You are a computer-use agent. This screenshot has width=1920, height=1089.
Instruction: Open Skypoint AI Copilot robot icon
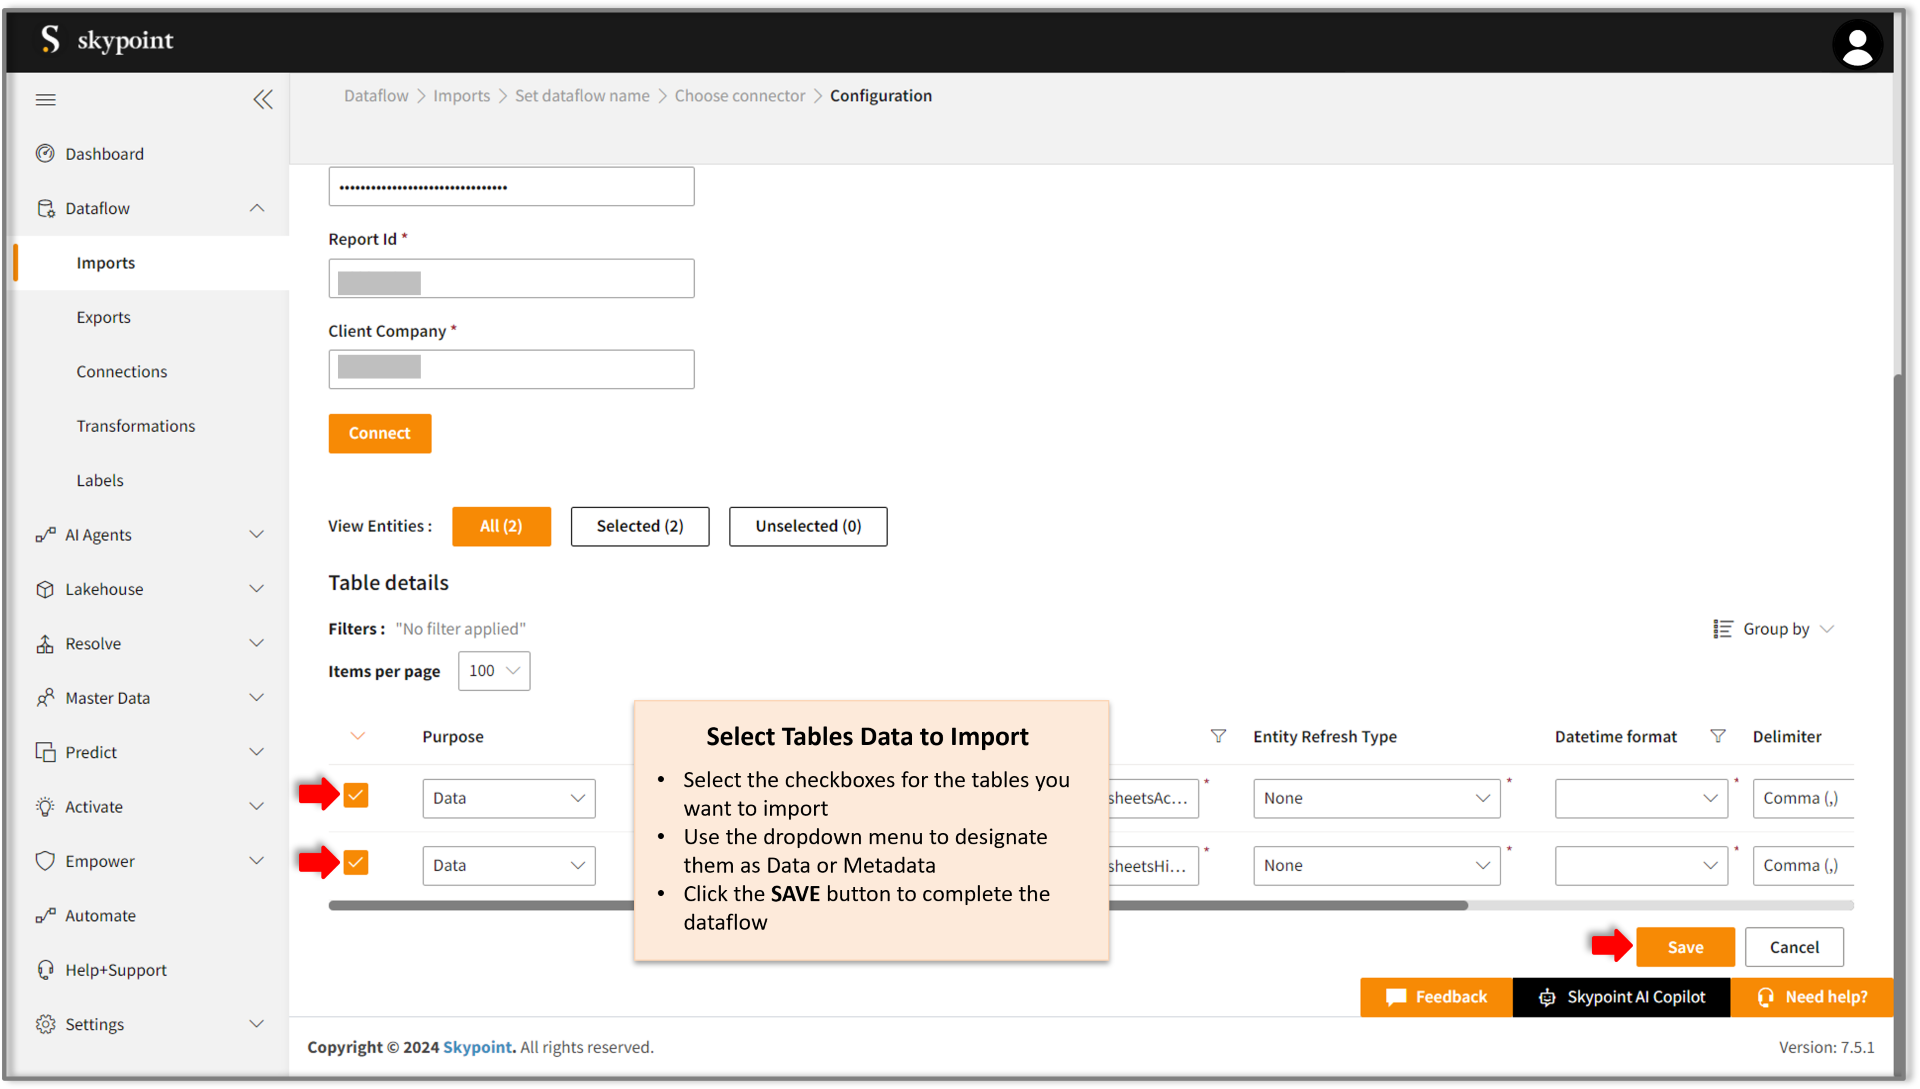click(1547, 997)
